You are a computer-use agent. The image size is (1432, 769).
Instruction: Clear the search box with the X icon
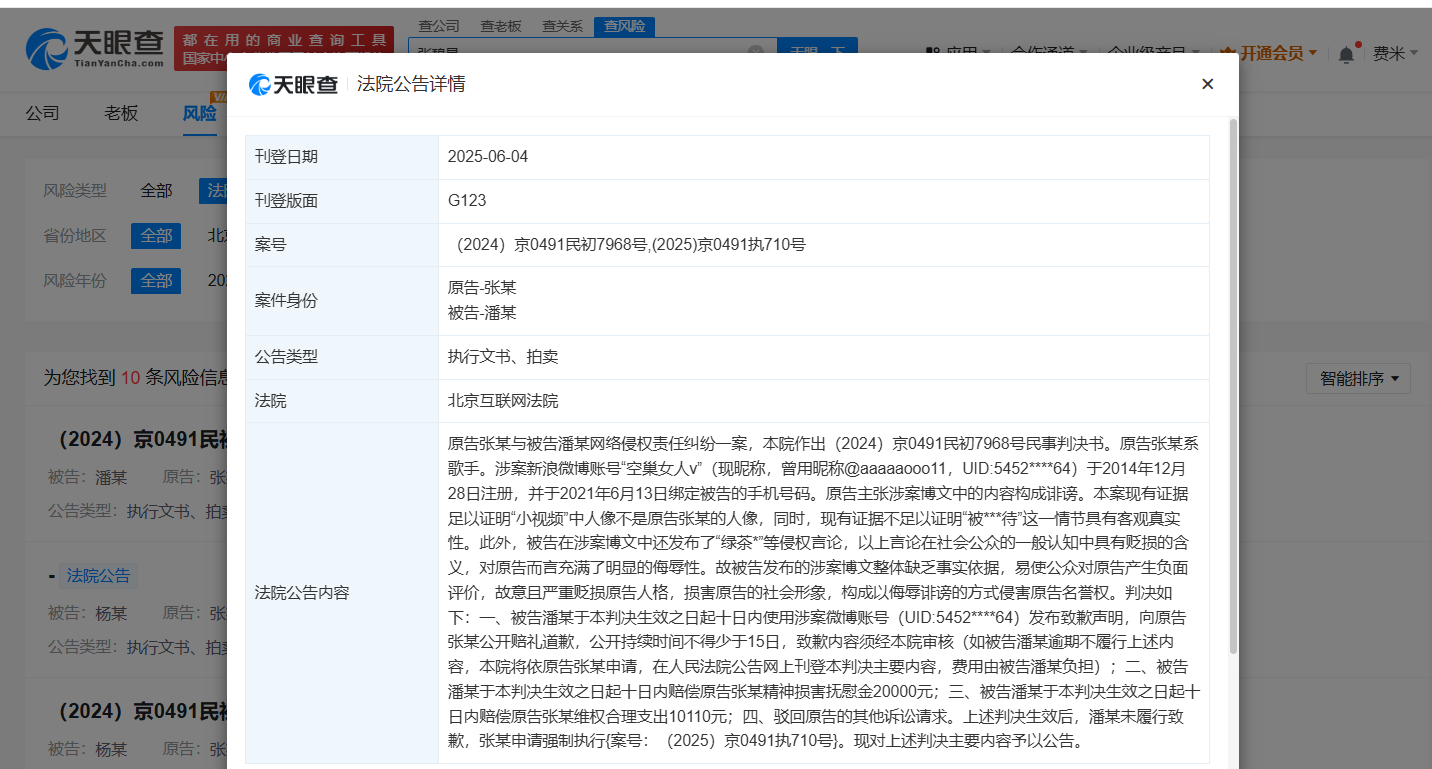coord(756,51)
